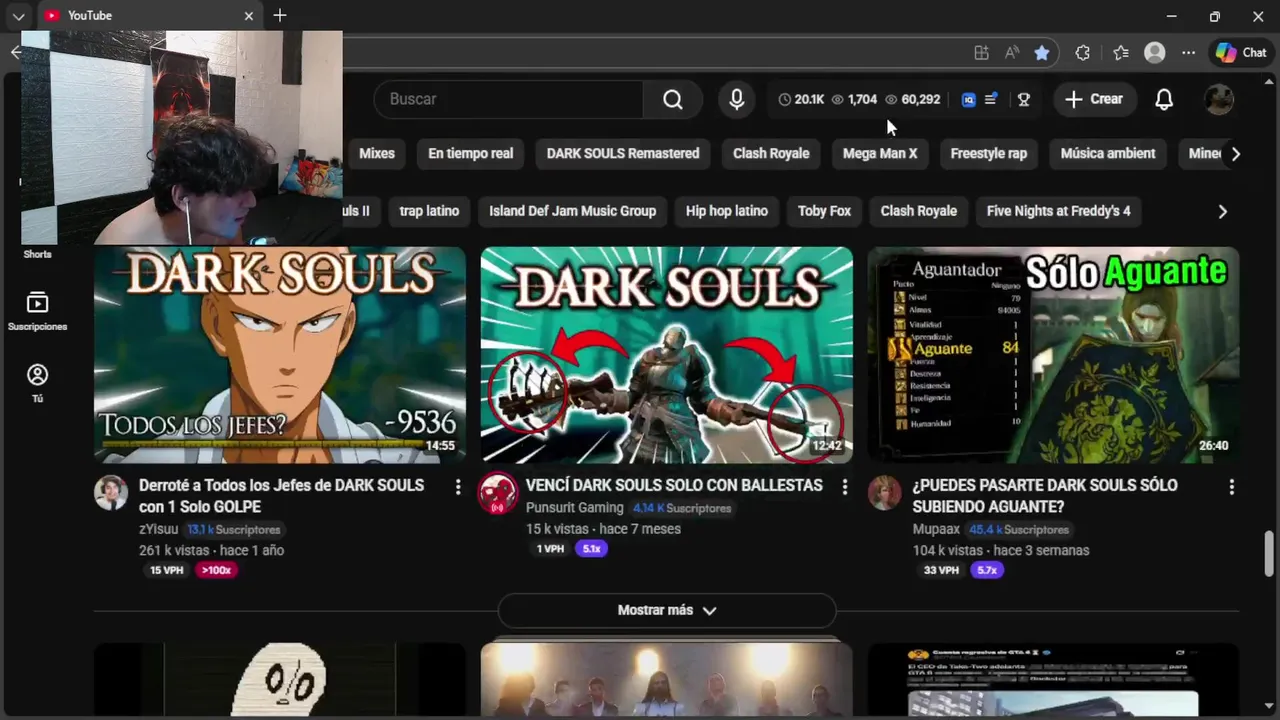Select the Freestyle rap chip
This screenshot has height=720, width=1280.
click(x=989, y=154)
